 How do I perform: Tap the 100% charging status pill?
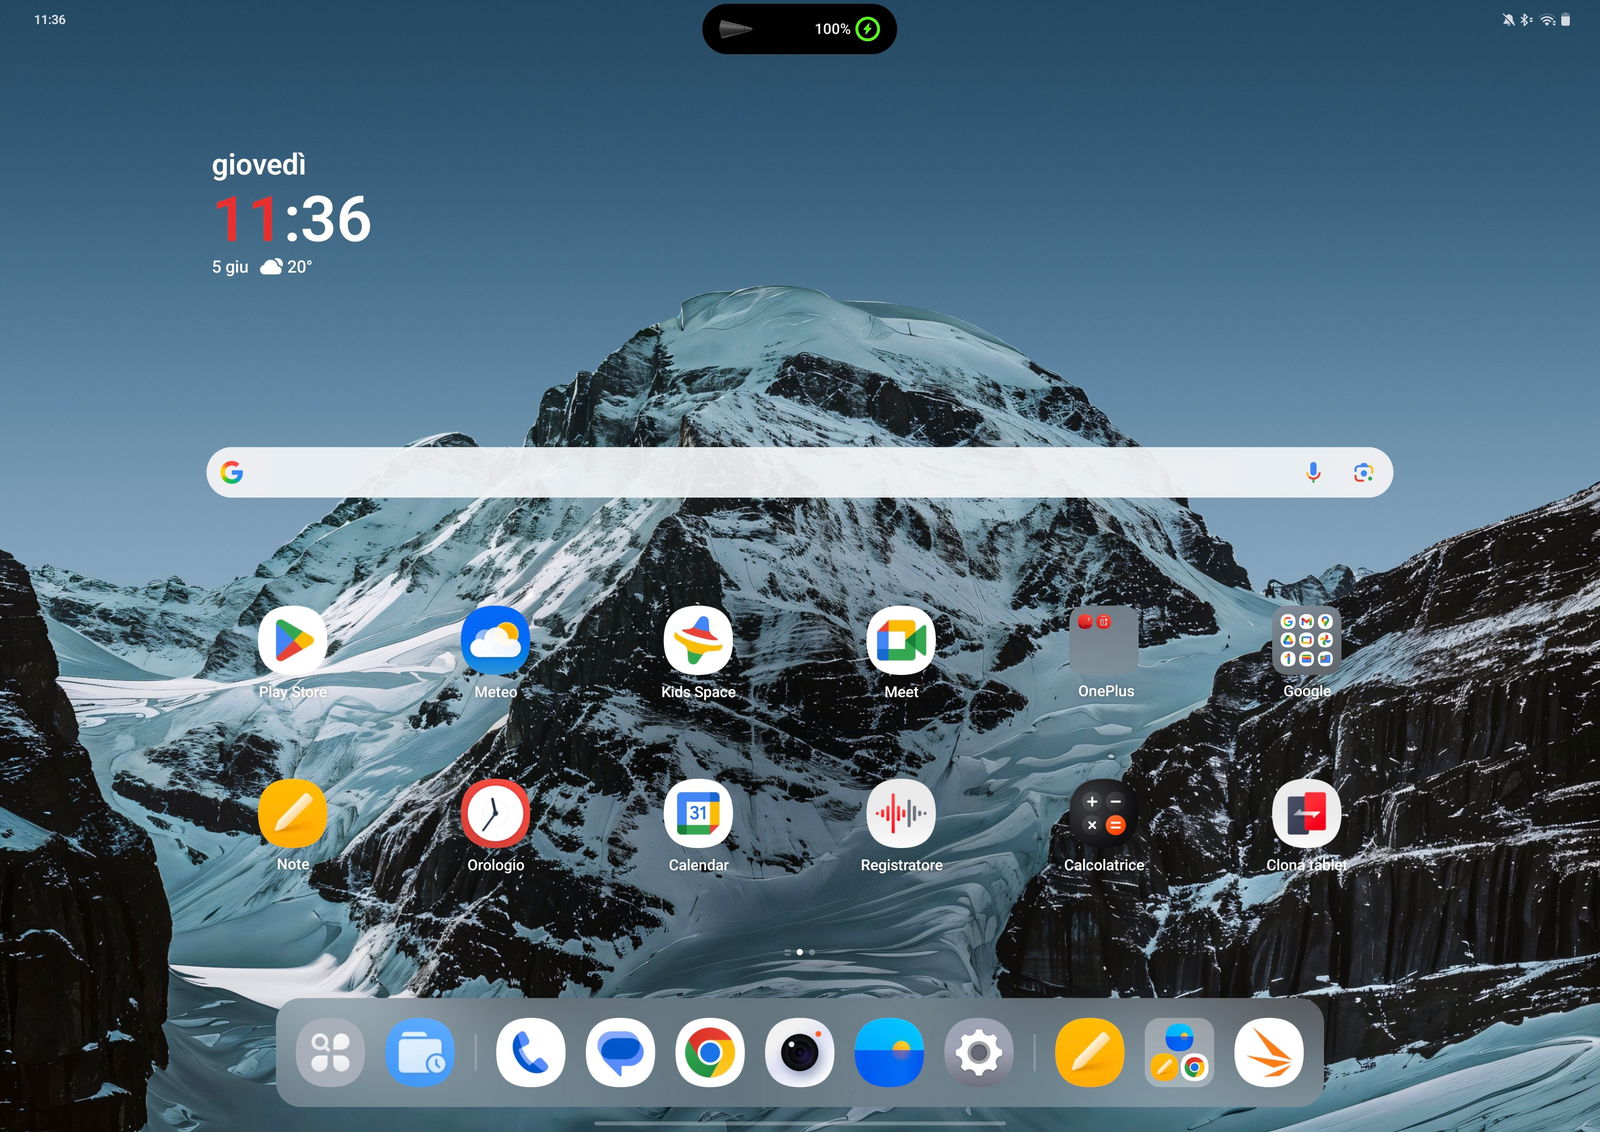click(x=799, y=29)
